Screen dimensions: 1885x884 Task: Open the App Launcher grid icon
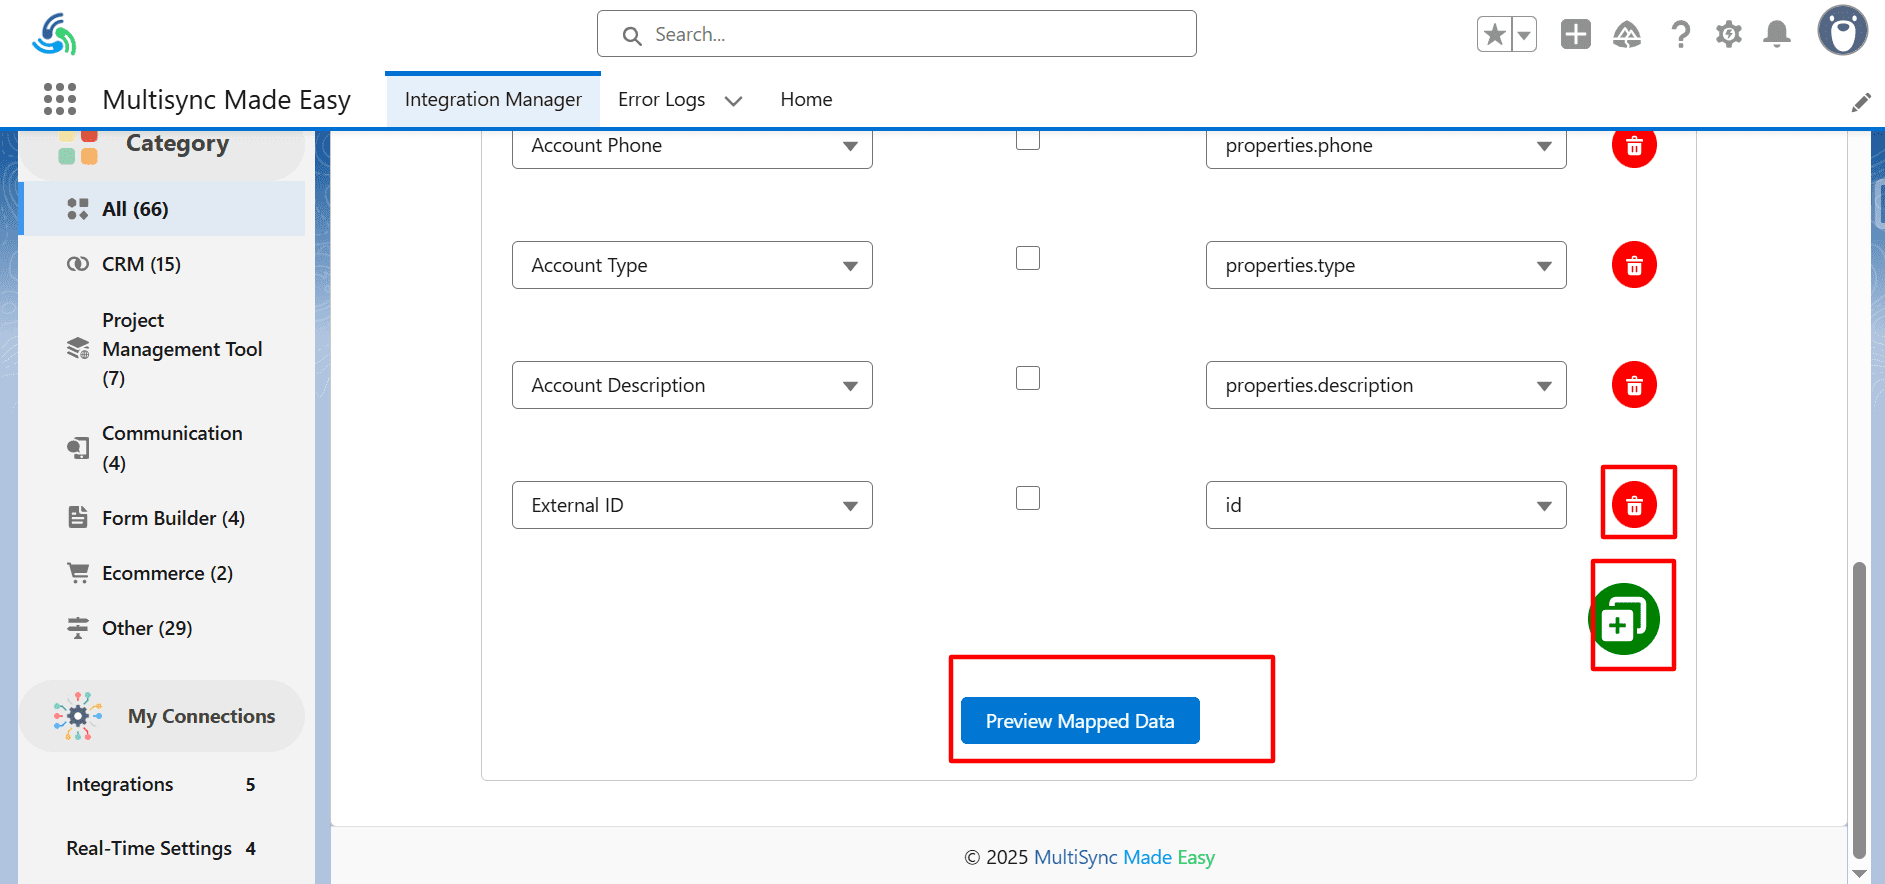[x=60, y=99]
